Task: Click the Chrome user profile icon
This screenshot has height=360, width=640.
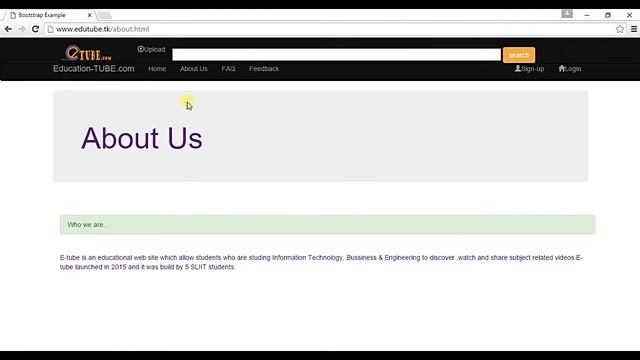Action: [567, 14]
